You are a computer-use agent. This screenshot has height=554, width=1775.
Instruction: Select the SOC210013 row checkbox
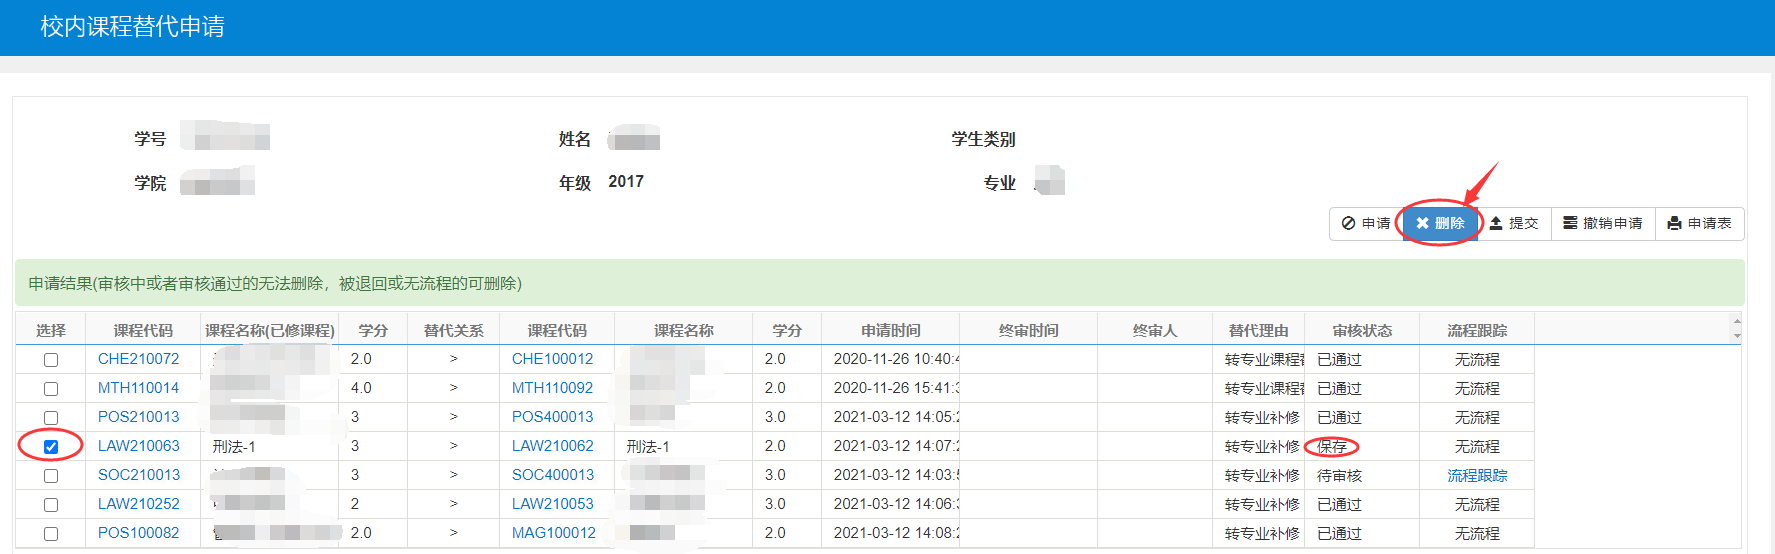tap(51, 476)
